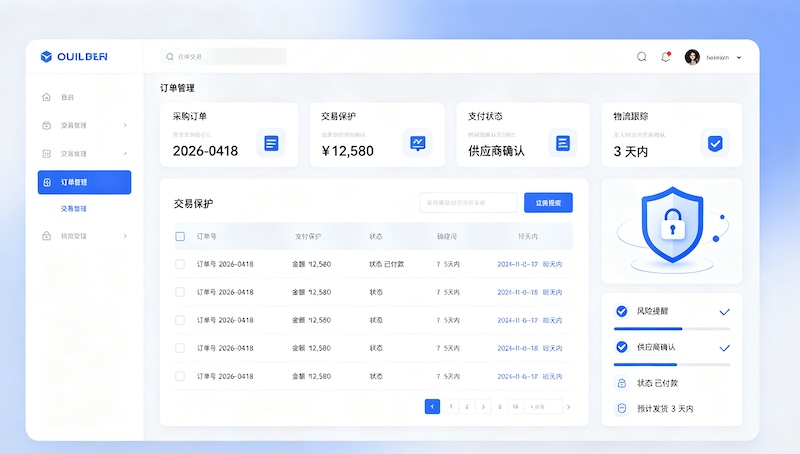The height and width of the screenshot is (454, 800).
Task: Click the 状态 已付款 cell in the table
Action: pyautogui.click(x=387, y=264)
